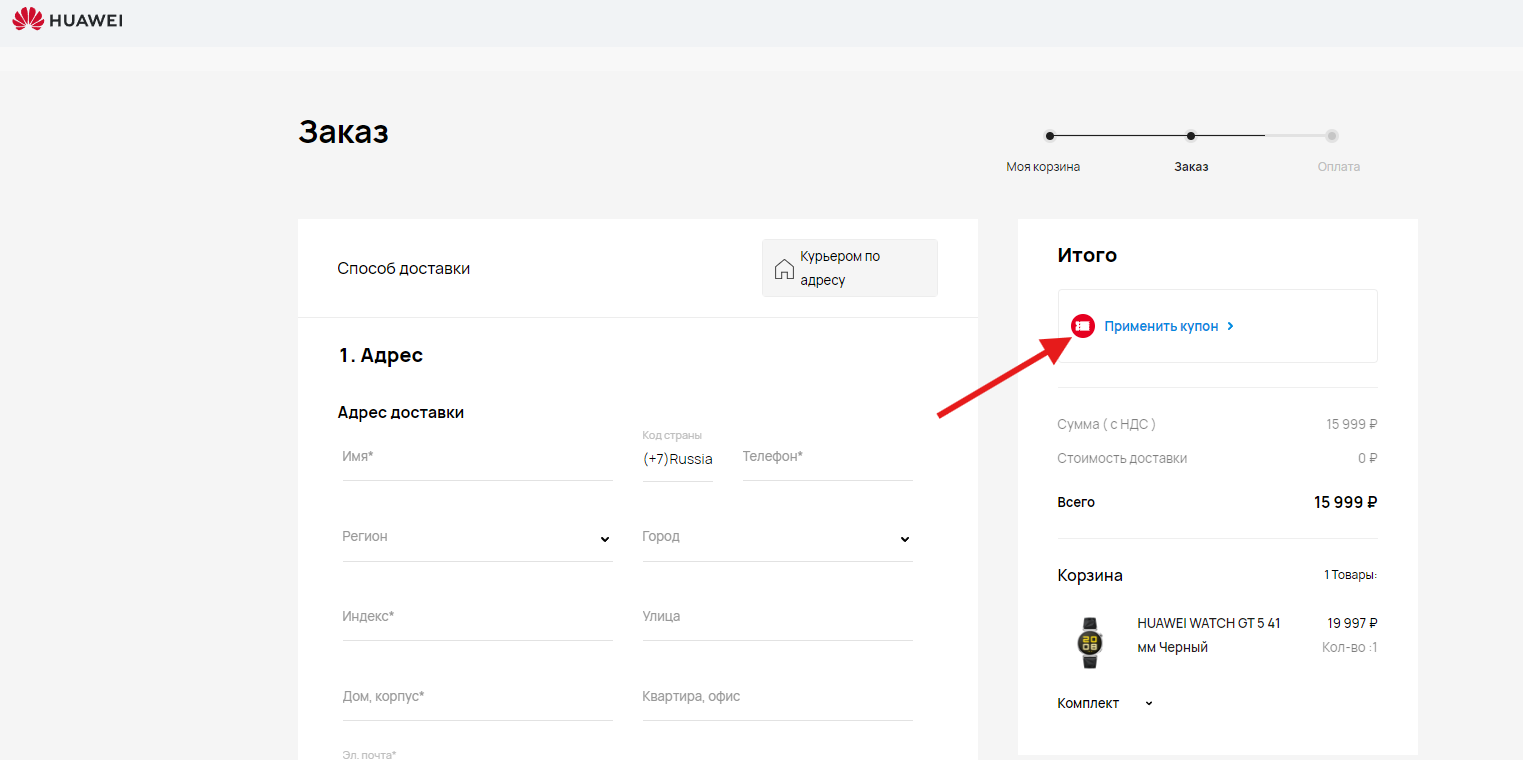
Task: Click the Сумма value 15 999 ₽
Action: (x=1352, y=424)
